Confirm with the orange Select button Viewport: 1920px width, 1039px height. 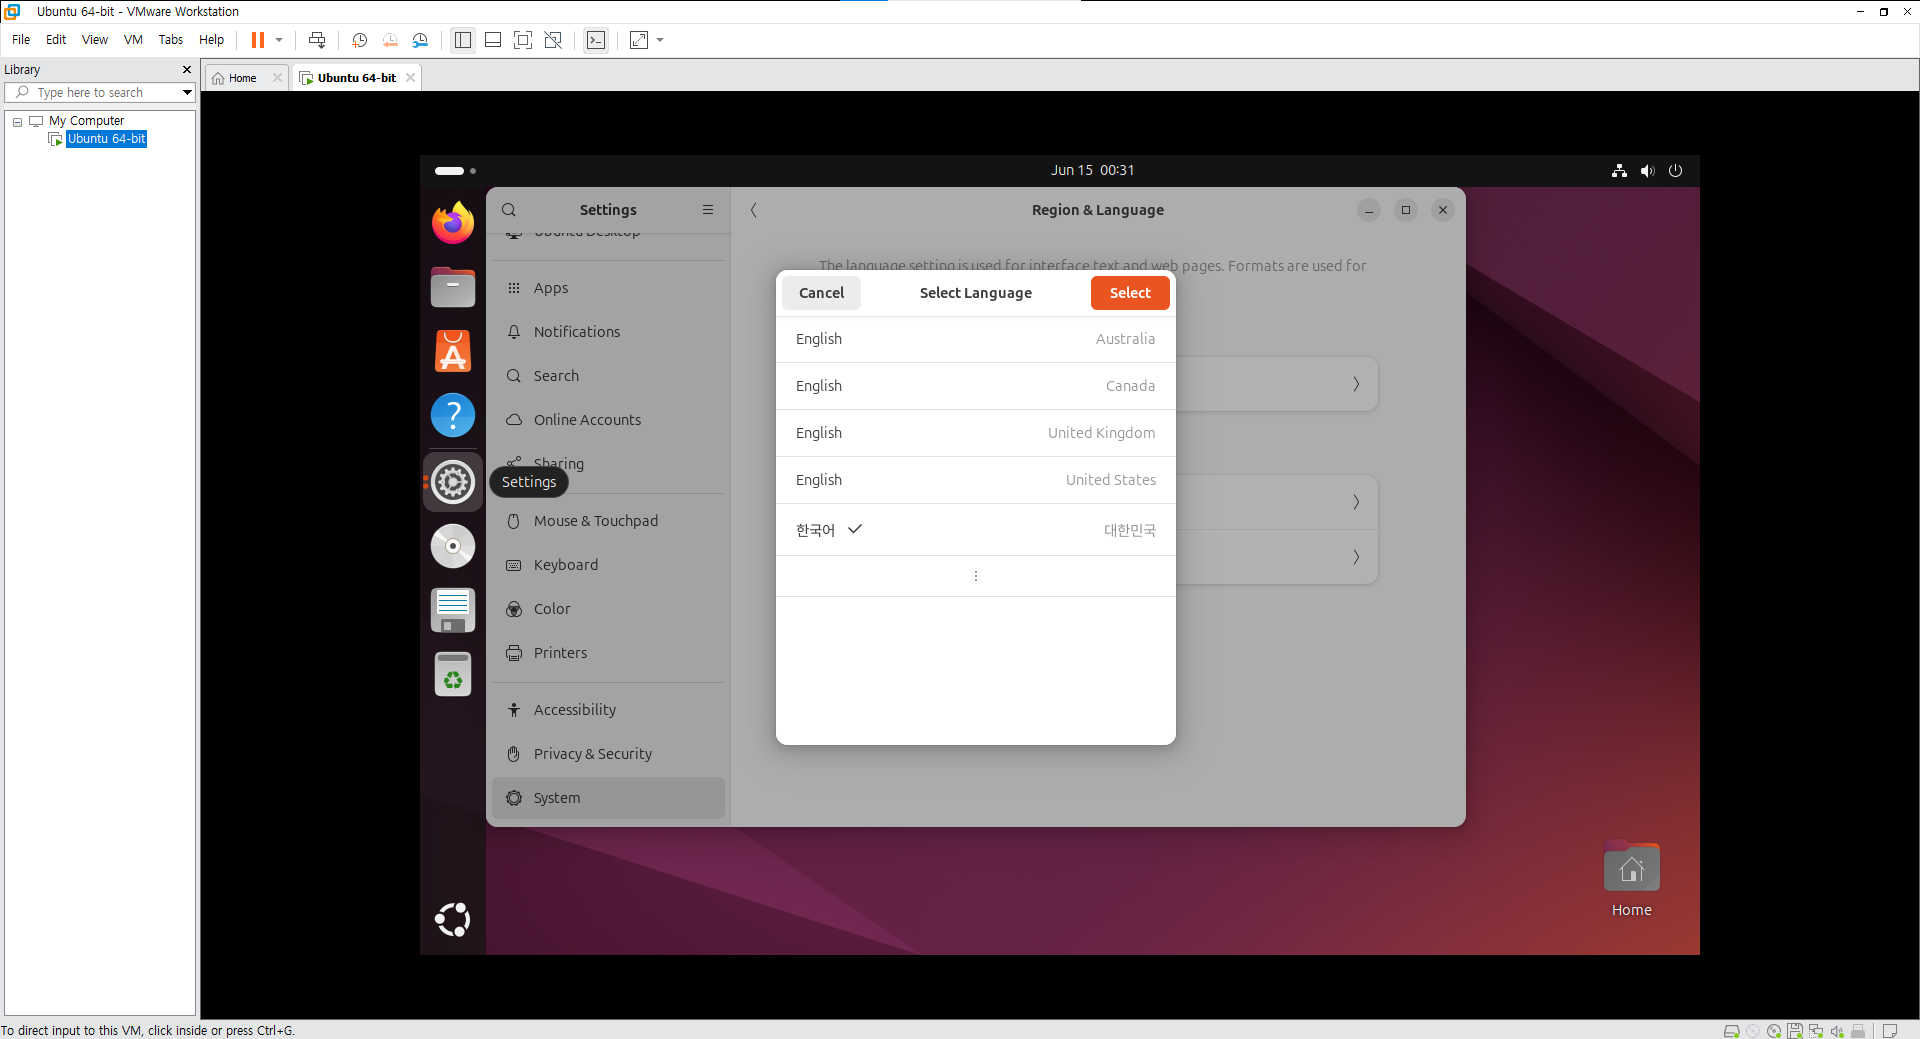[1130, 293]
